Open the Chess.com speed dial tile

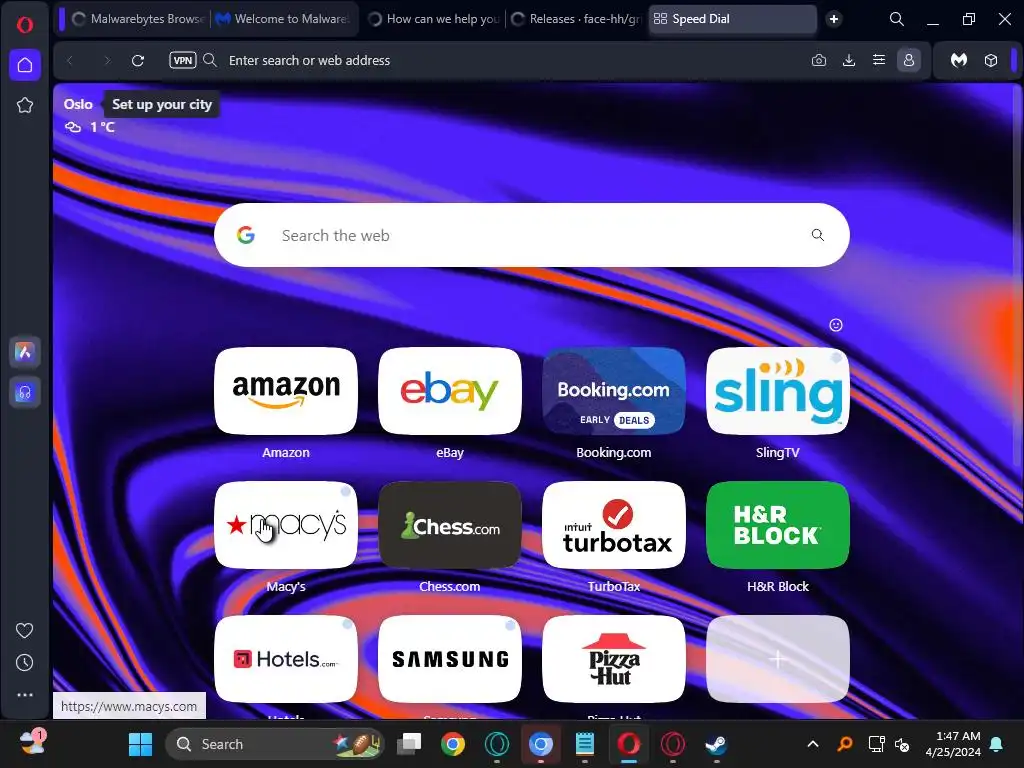pos(450,525)
